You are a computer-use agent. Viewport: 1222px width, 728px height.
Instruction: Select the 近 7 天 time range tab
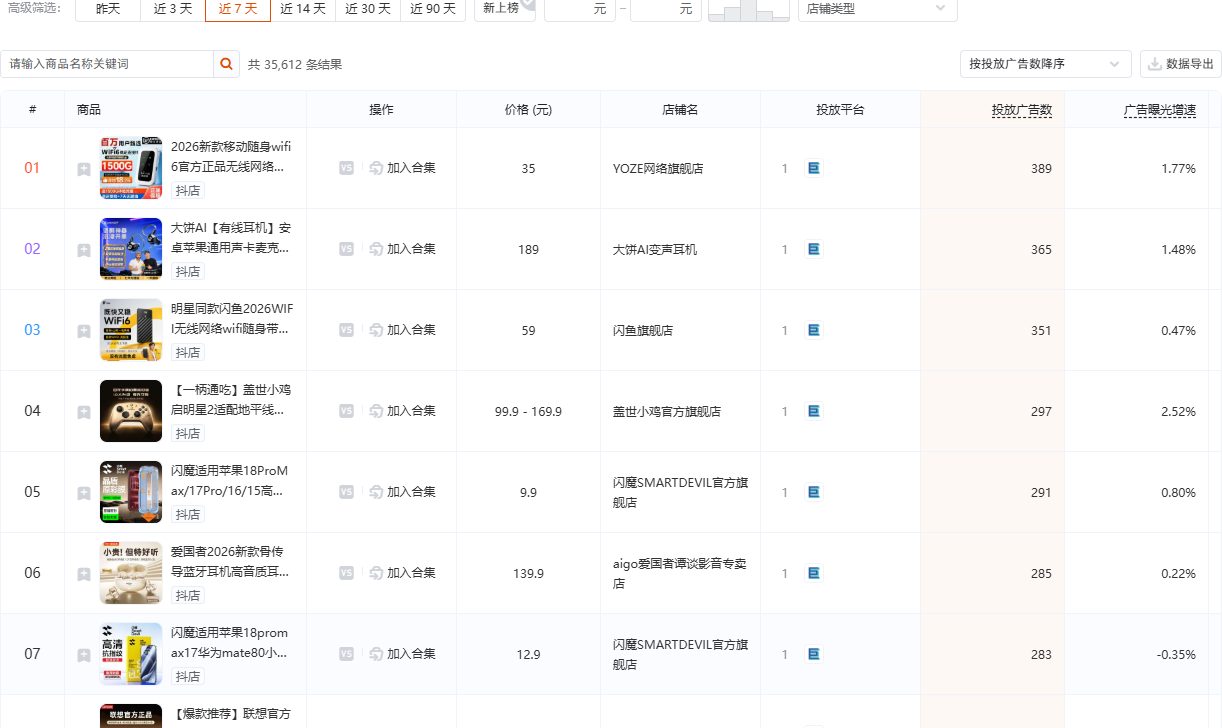click(x=238, y=9)
